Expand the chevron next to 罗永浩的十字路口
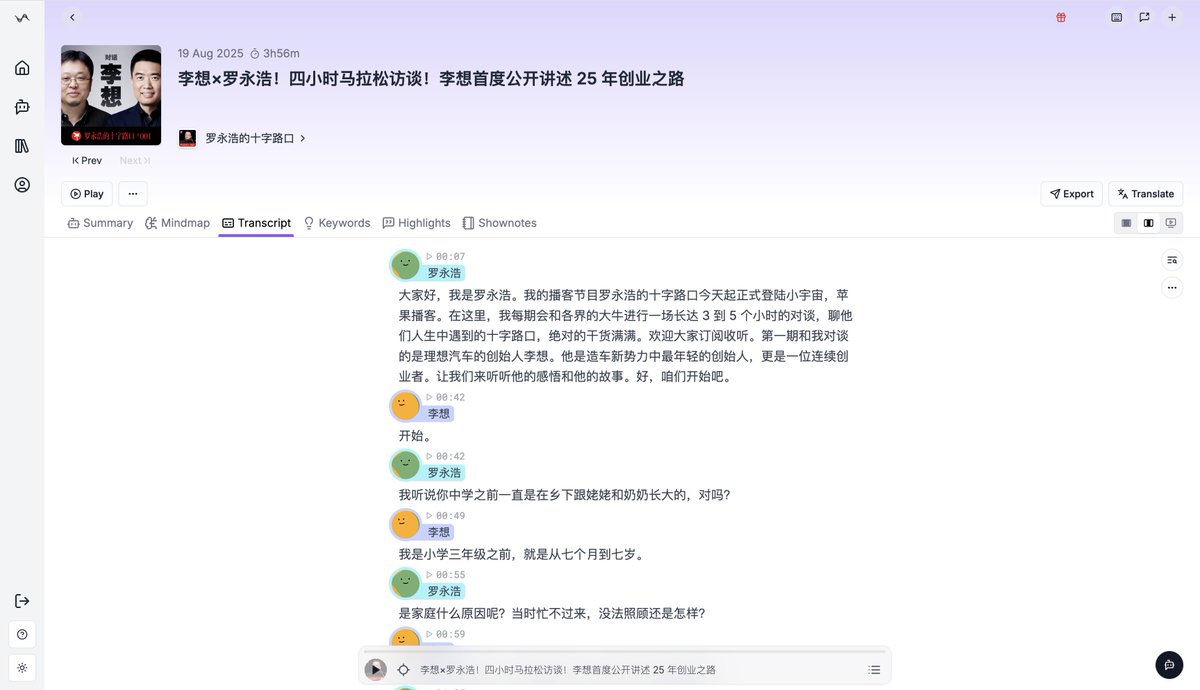The image size is (1200, 690). 303,138
